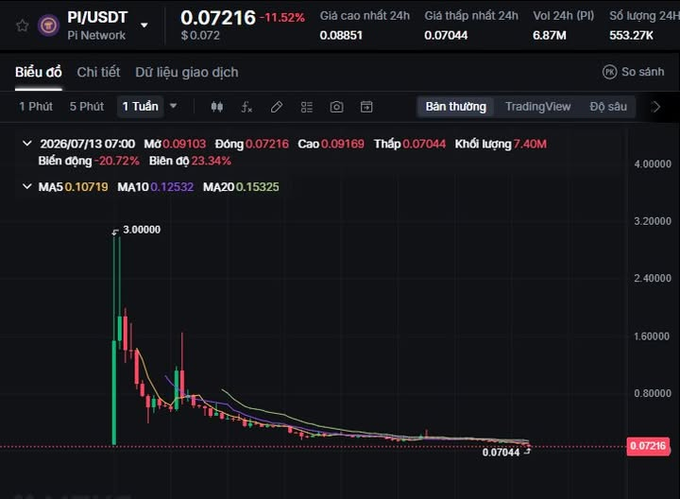This screenshot has height=499, width=680.
Task: Click the Vol 24h (PI) value 6.87M
Action: (549, 35)
